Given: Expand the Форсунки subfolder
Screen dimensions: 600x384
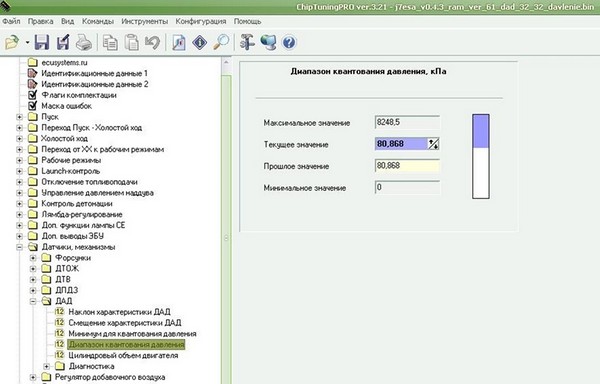Looking at the screenshot, I should [x=33, y=258].
